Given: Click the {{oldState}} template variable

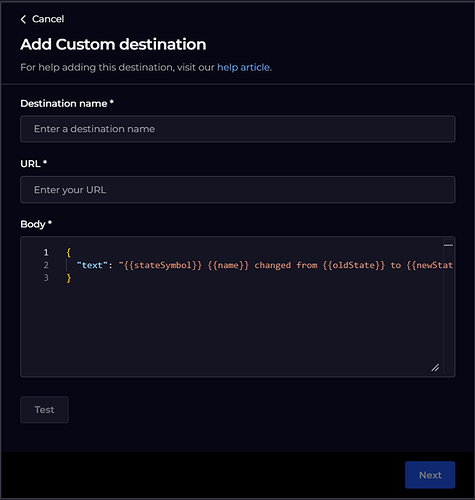Looking at the screenshot, I should (x=354, y=265).
